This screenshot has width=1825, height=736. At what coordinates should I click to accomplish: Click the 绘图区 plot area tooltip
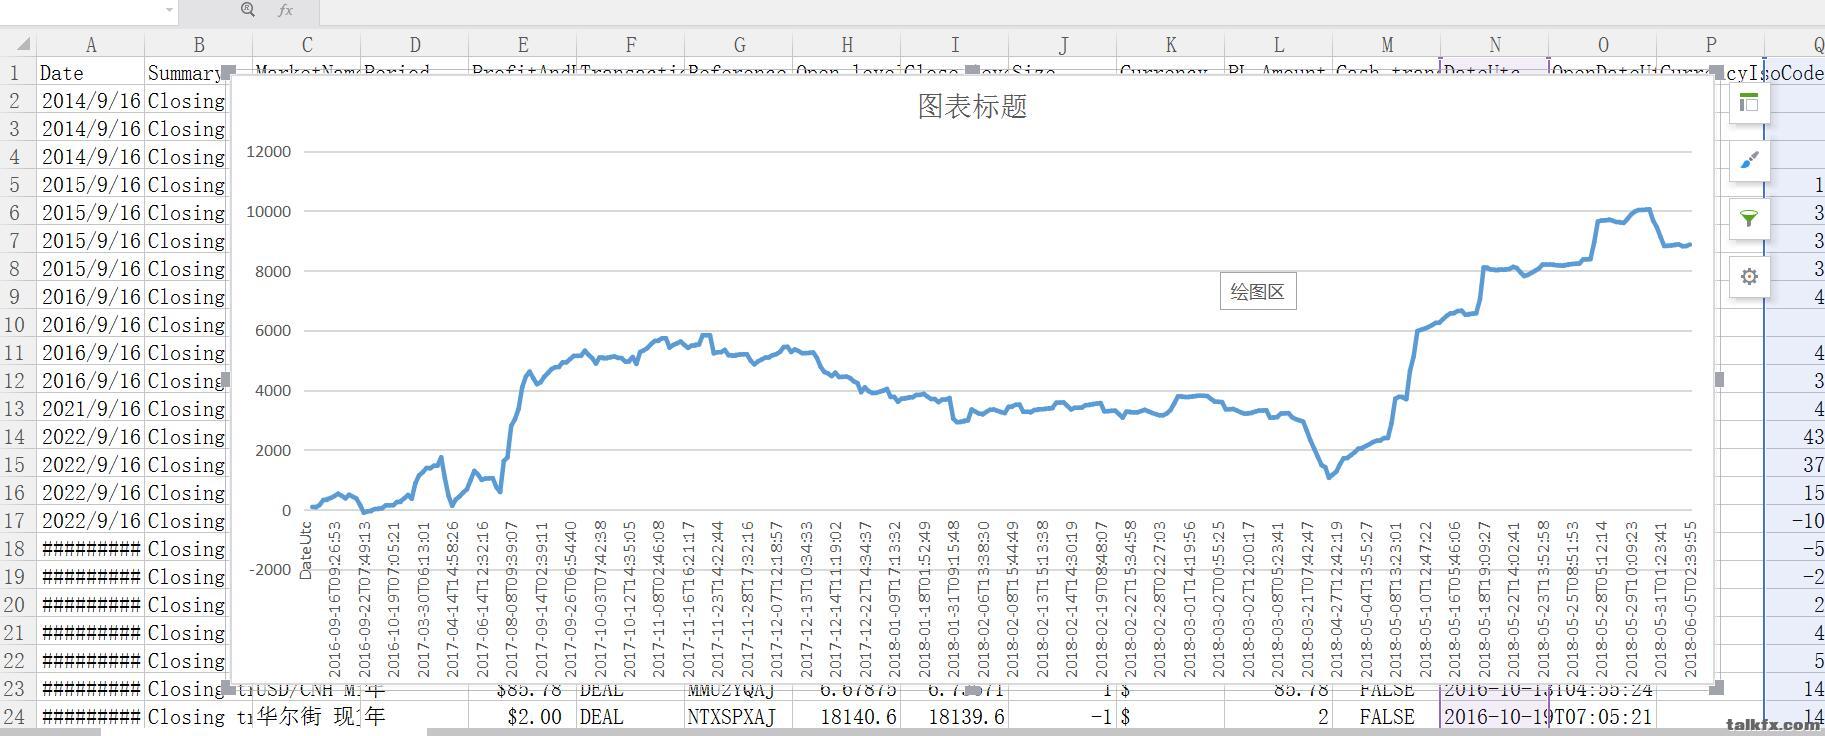[x=1257, y=292]
